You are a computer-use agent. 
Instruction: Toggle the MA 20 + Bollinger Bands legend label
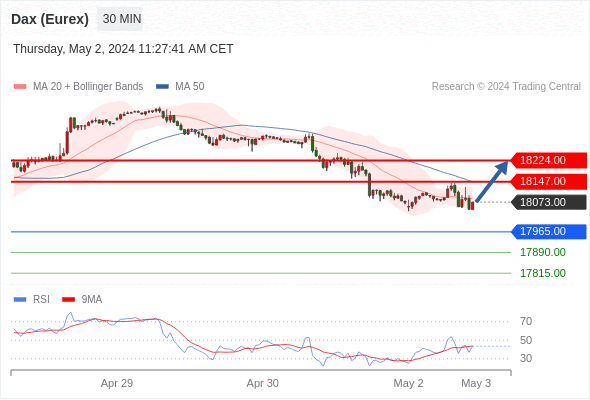pos(88,87)
